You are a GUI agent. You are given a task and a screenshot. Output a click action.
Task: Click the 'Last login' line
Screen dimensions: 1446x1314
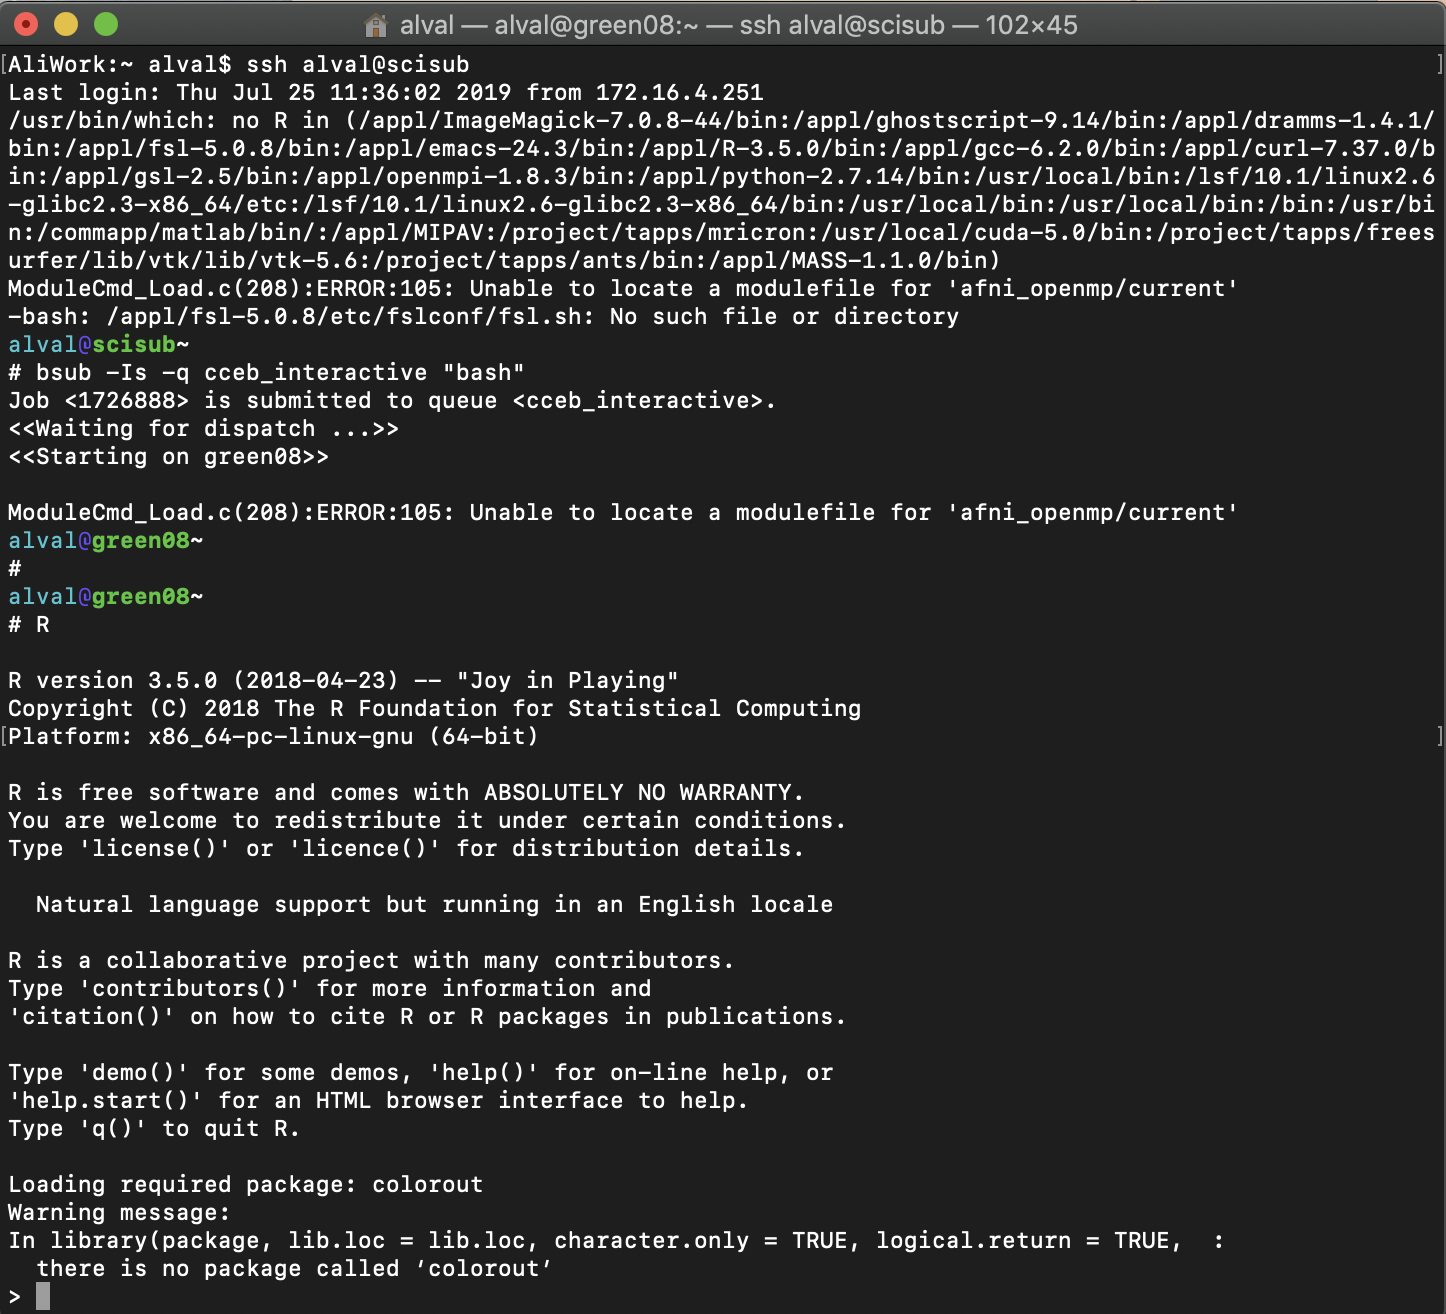385,93
